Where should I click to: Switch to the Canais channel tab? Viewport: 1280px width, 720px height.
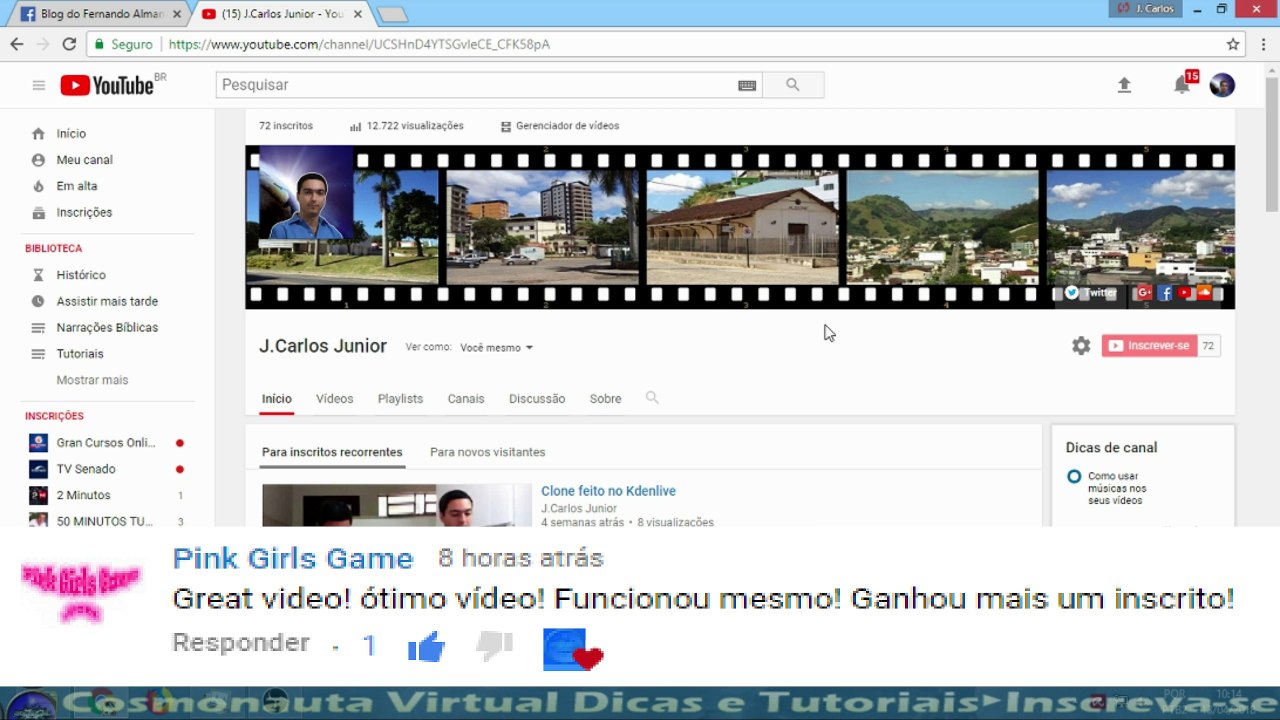tap(466, 399)
